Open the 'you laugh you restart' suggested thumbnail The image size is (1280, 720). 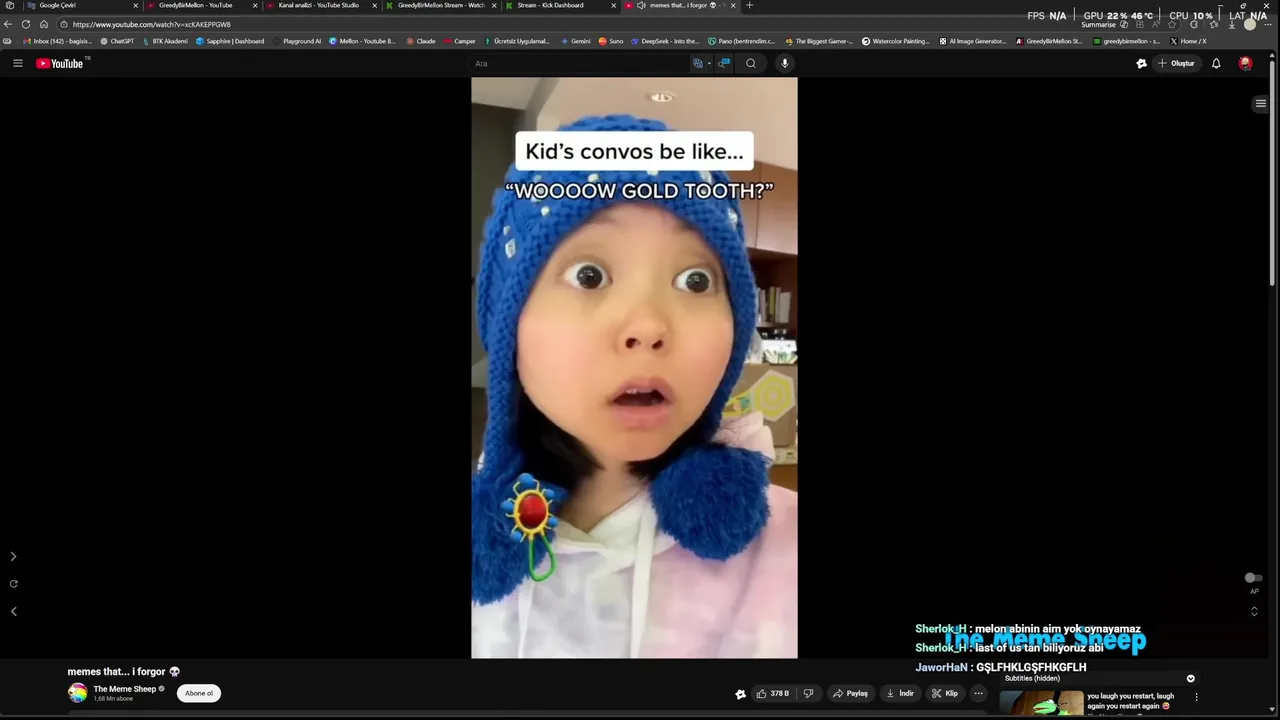point(1041,703)
